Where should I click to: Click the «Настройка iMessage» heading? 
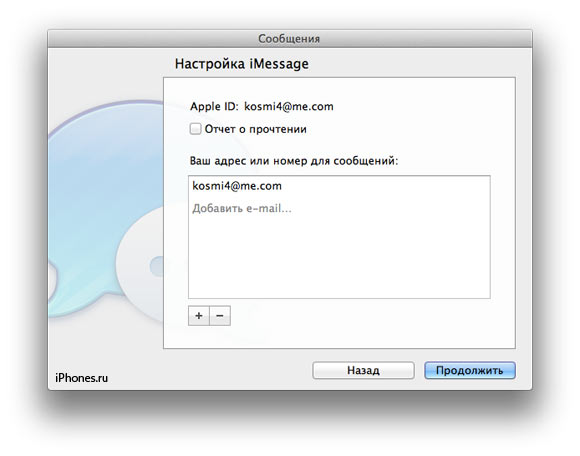(x=242, y=64)
